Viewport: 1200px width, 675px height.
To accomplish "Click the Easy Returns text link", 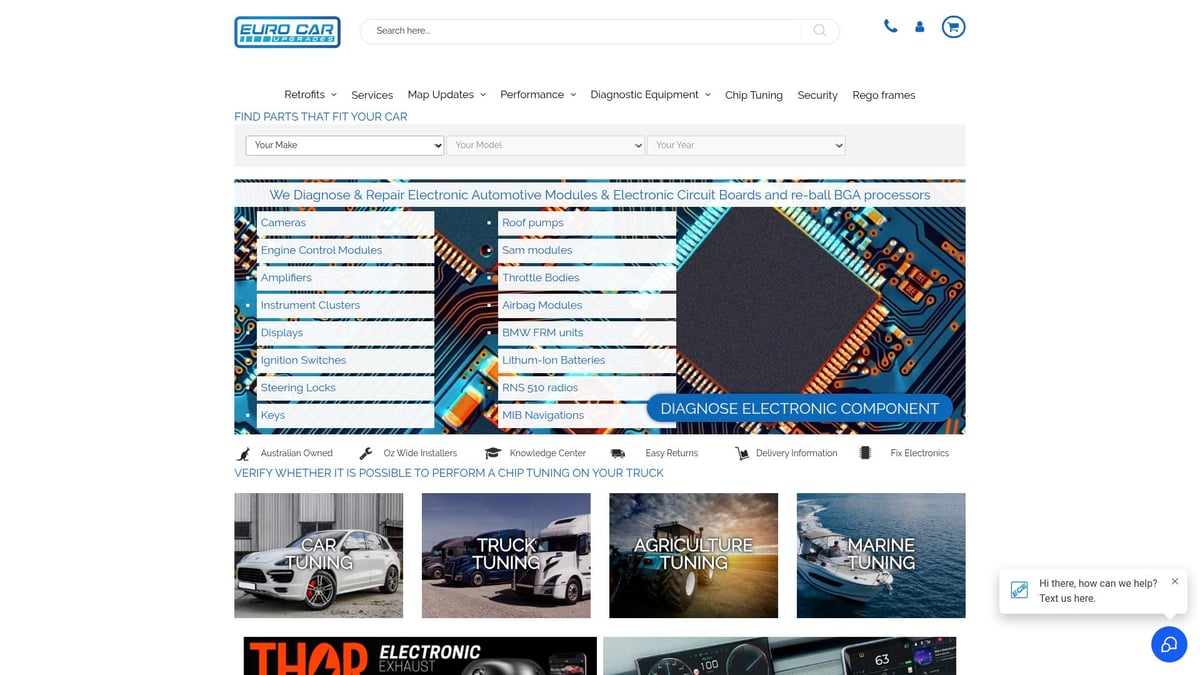I will coord(672,453).
